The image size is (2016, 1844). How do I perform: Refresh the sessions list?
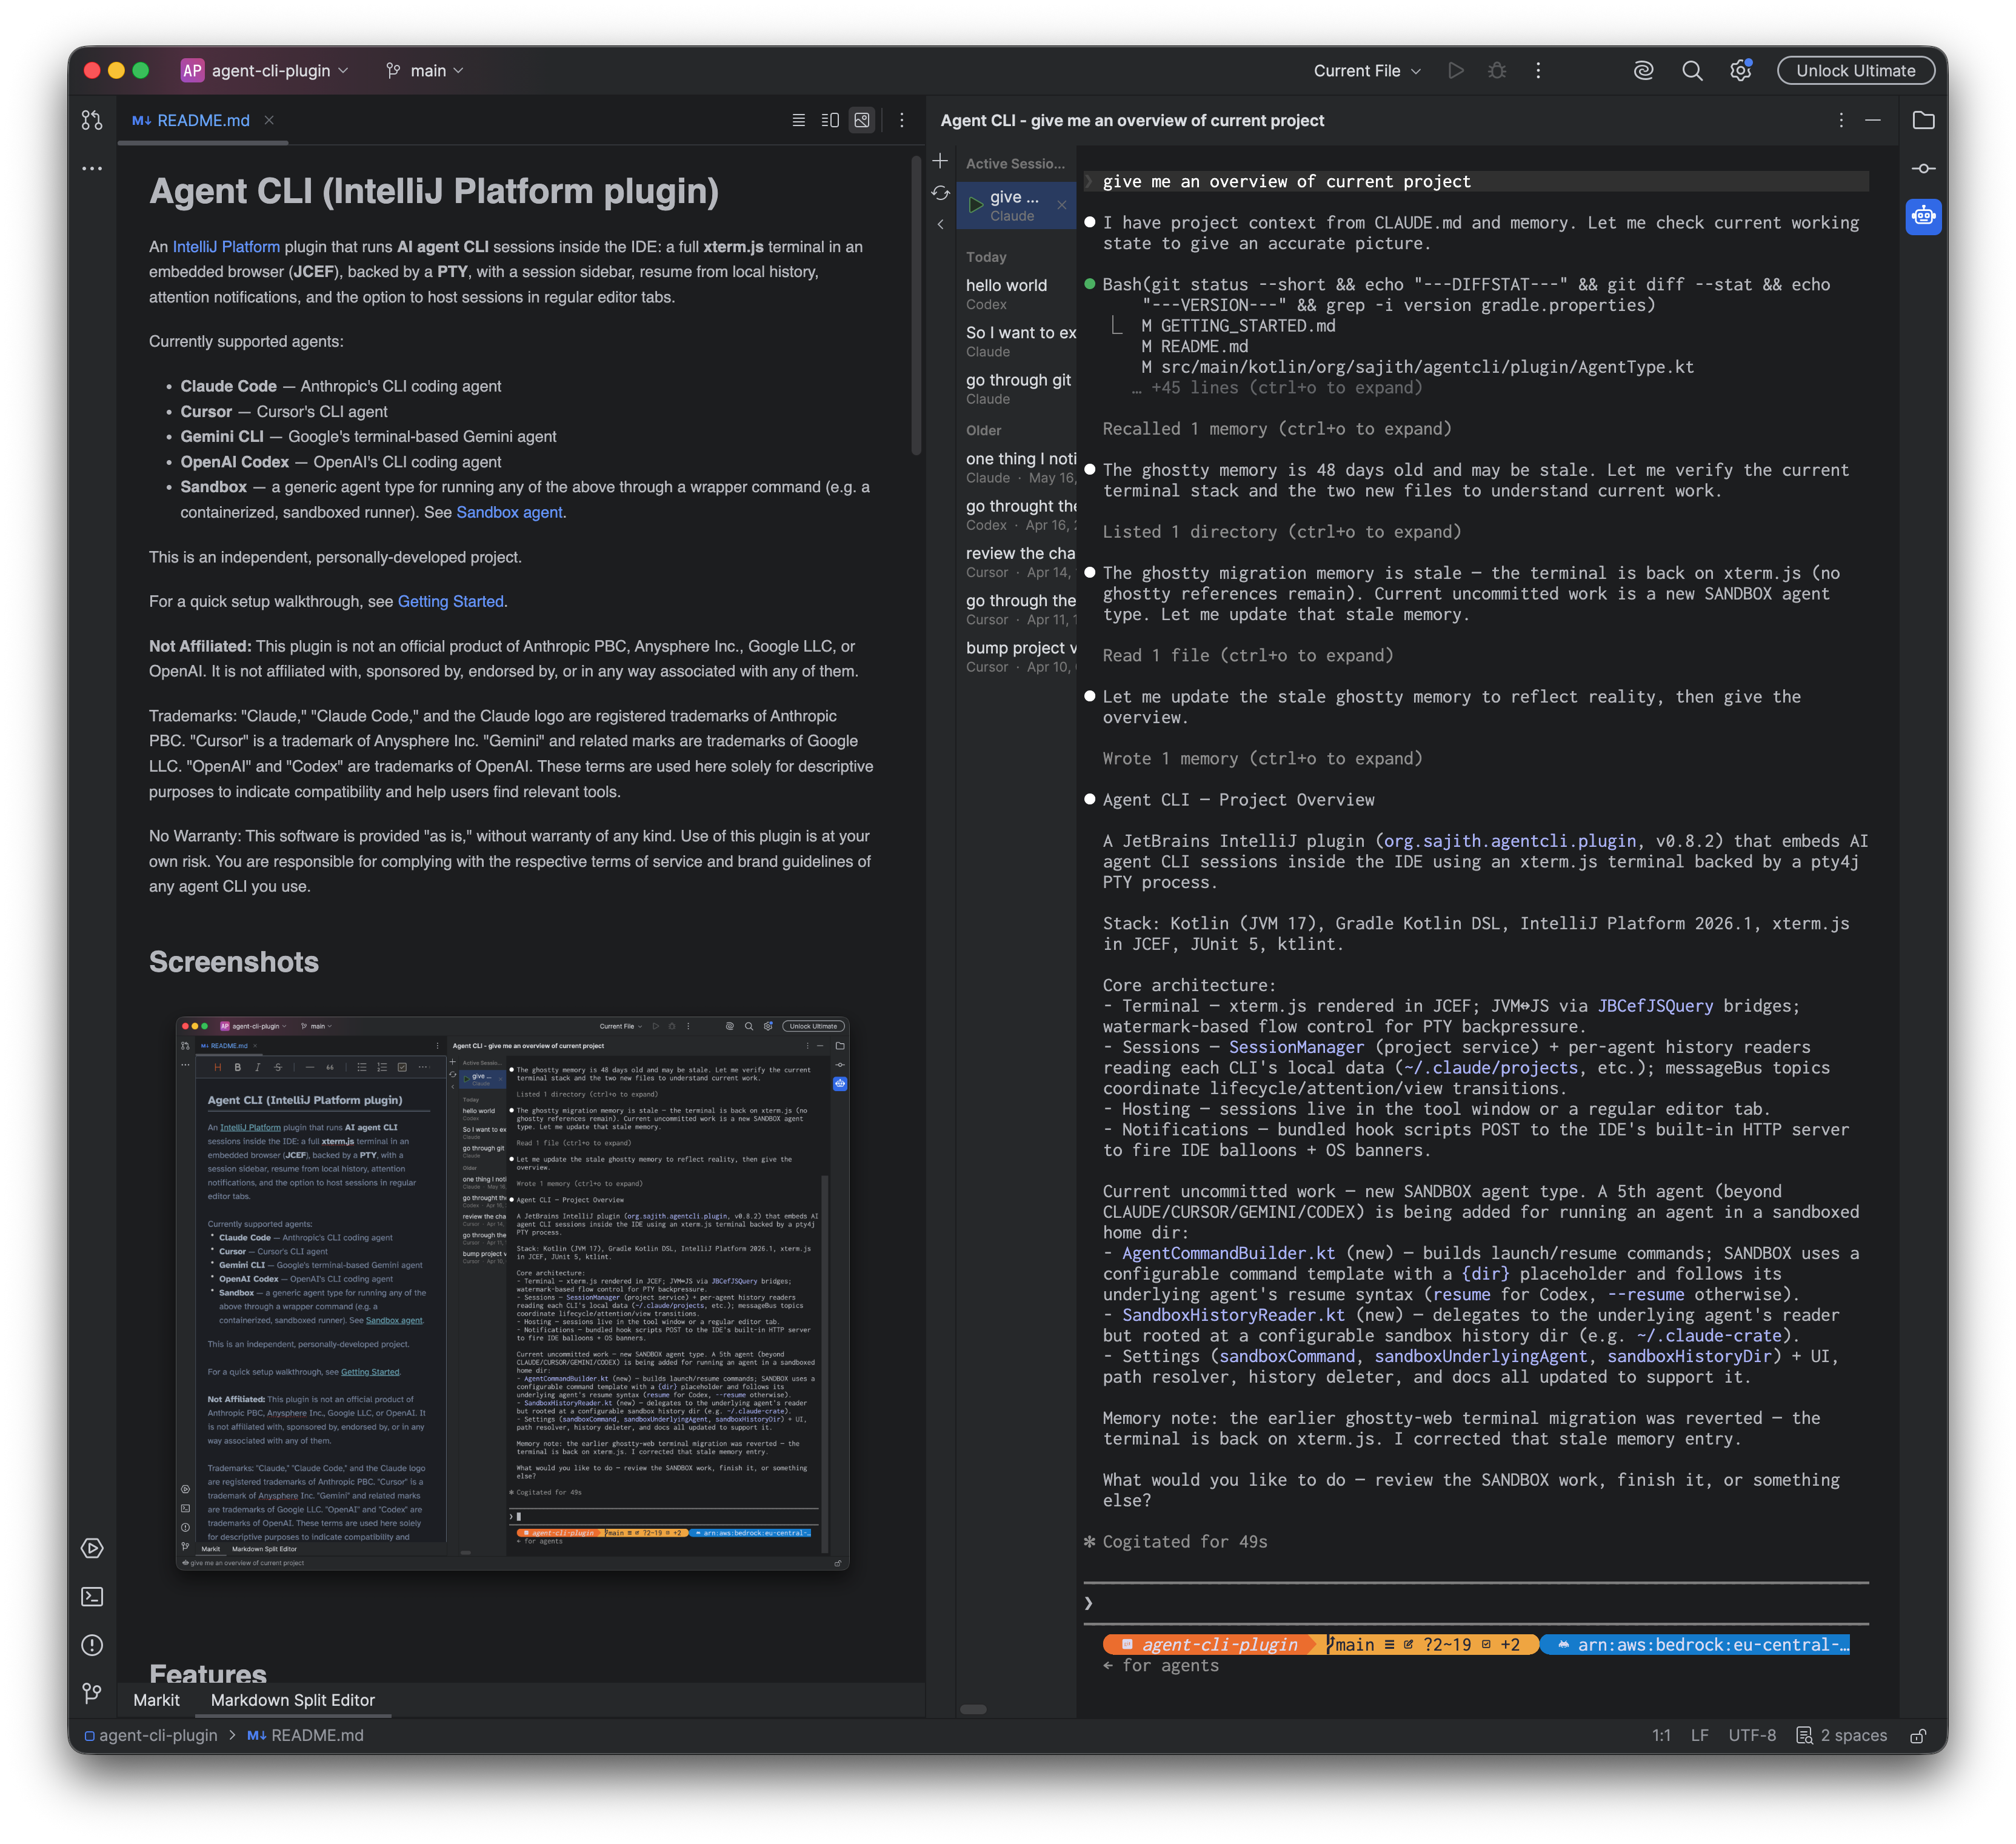[940, 193]
